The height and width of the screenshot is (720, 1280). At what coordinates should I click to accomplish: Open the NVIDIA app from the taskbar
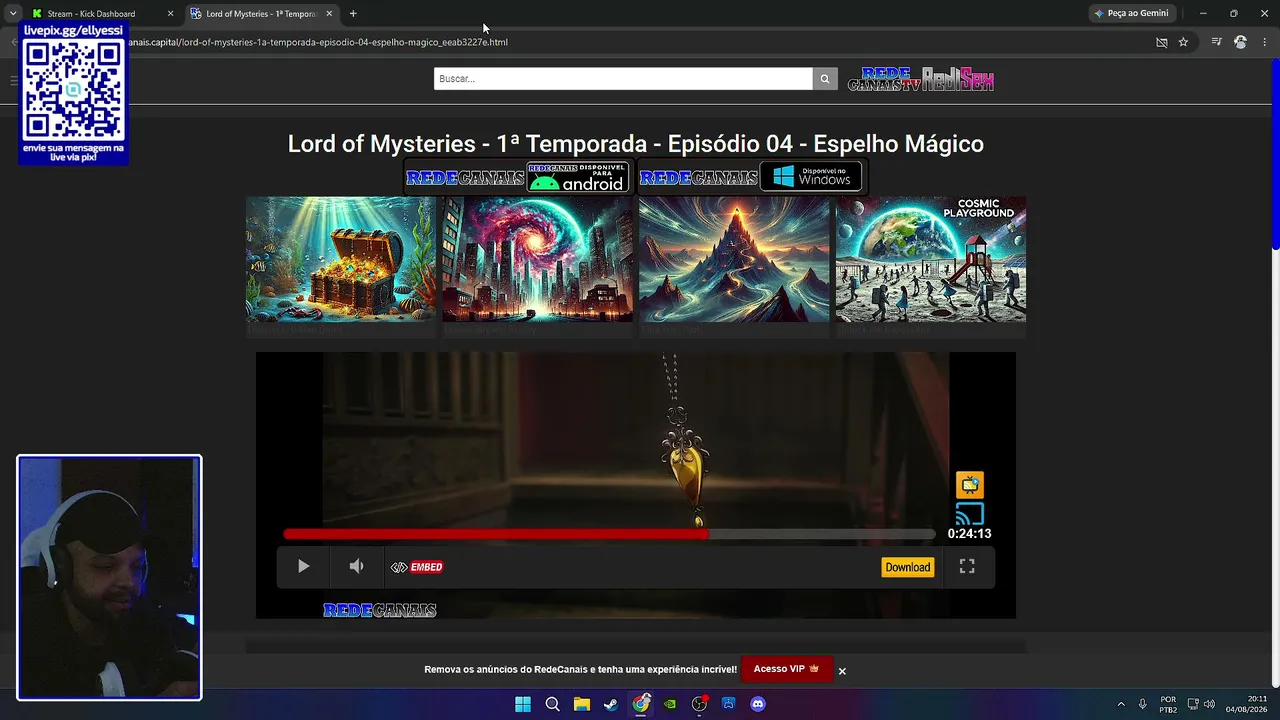click(670, 704)
